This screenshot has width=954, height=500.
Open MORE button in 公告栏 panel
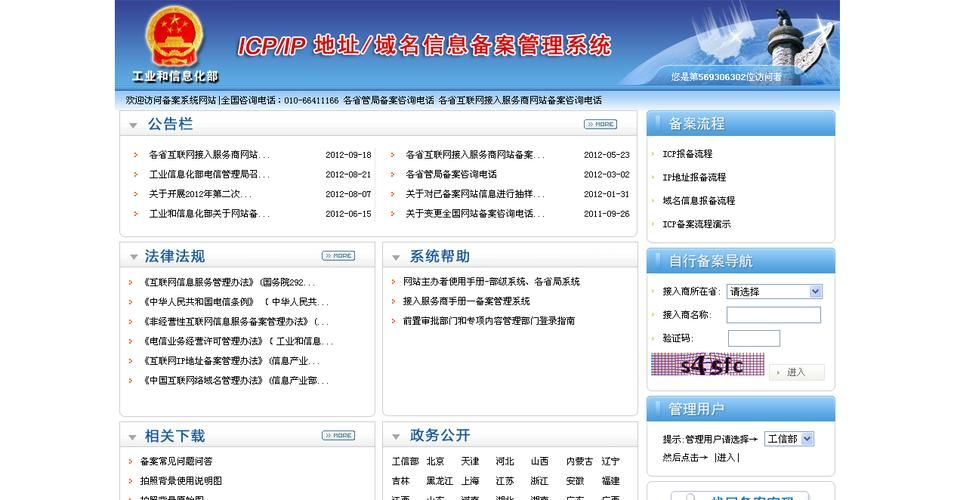pyautogui.click(x=600, y=124)
